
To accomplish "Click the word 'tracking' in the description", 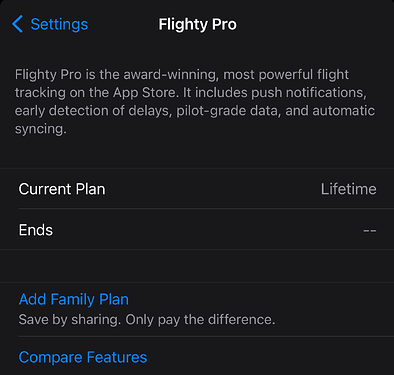I will click(40, 93).
